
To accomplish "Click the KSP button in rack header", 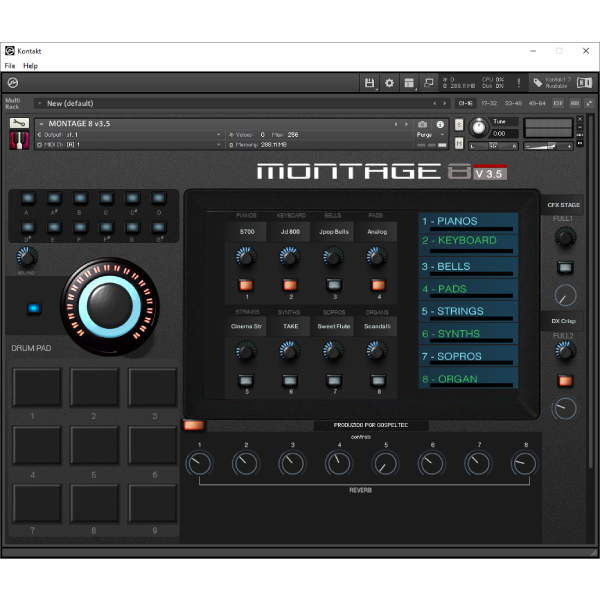I will coord(558,103).
